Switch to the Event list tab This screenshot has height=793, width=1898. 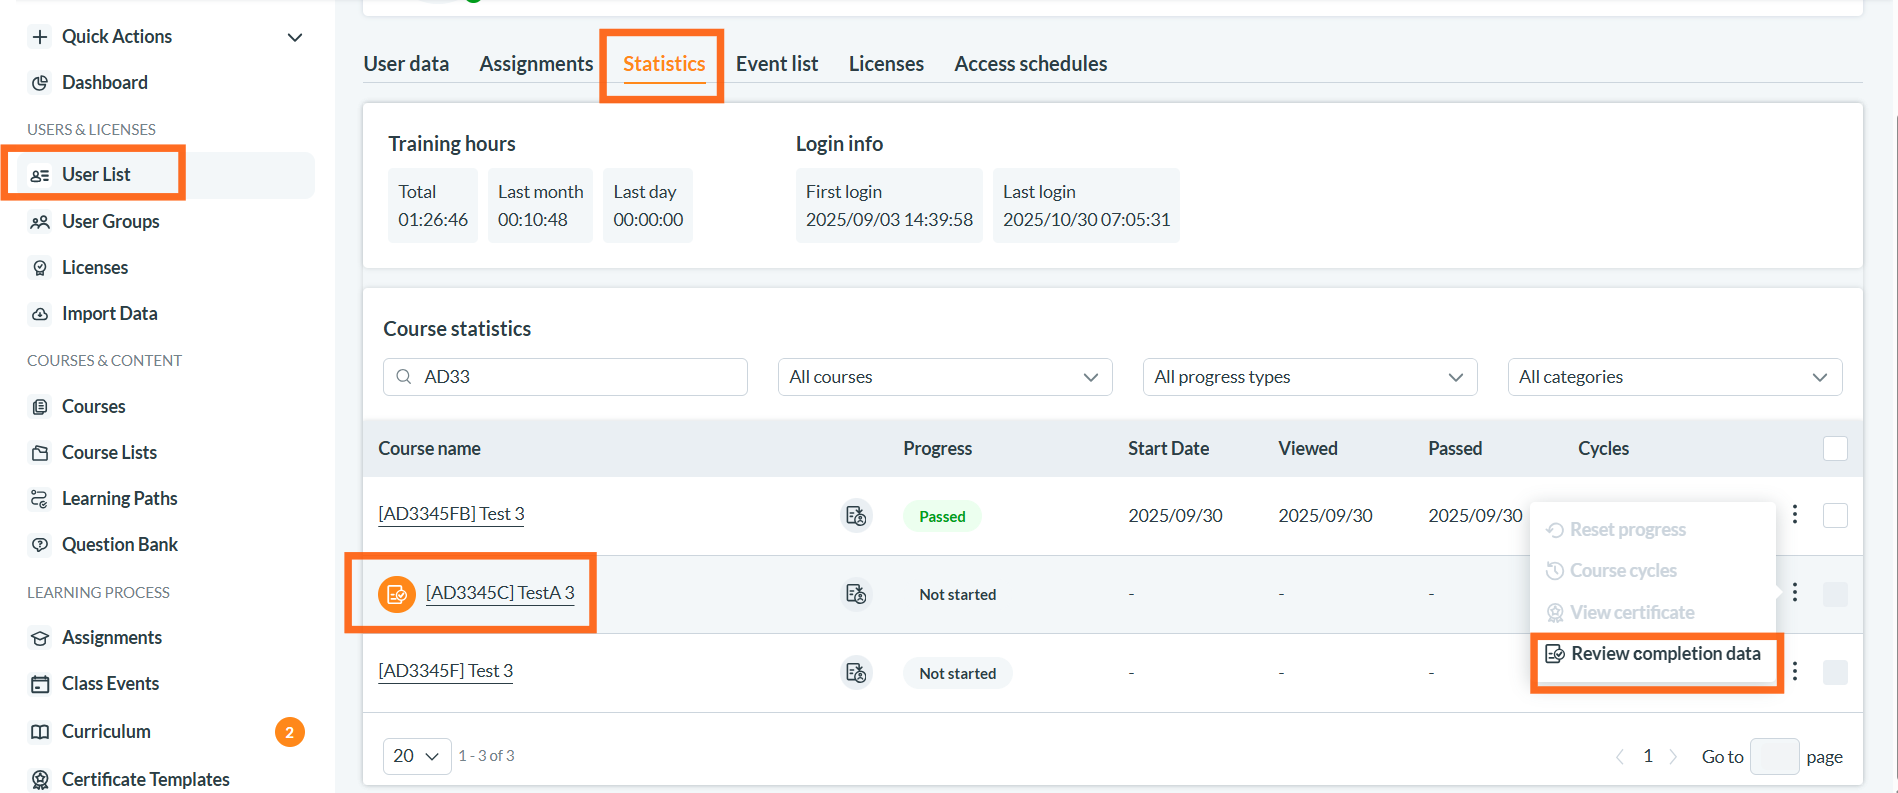click(777, 64)
